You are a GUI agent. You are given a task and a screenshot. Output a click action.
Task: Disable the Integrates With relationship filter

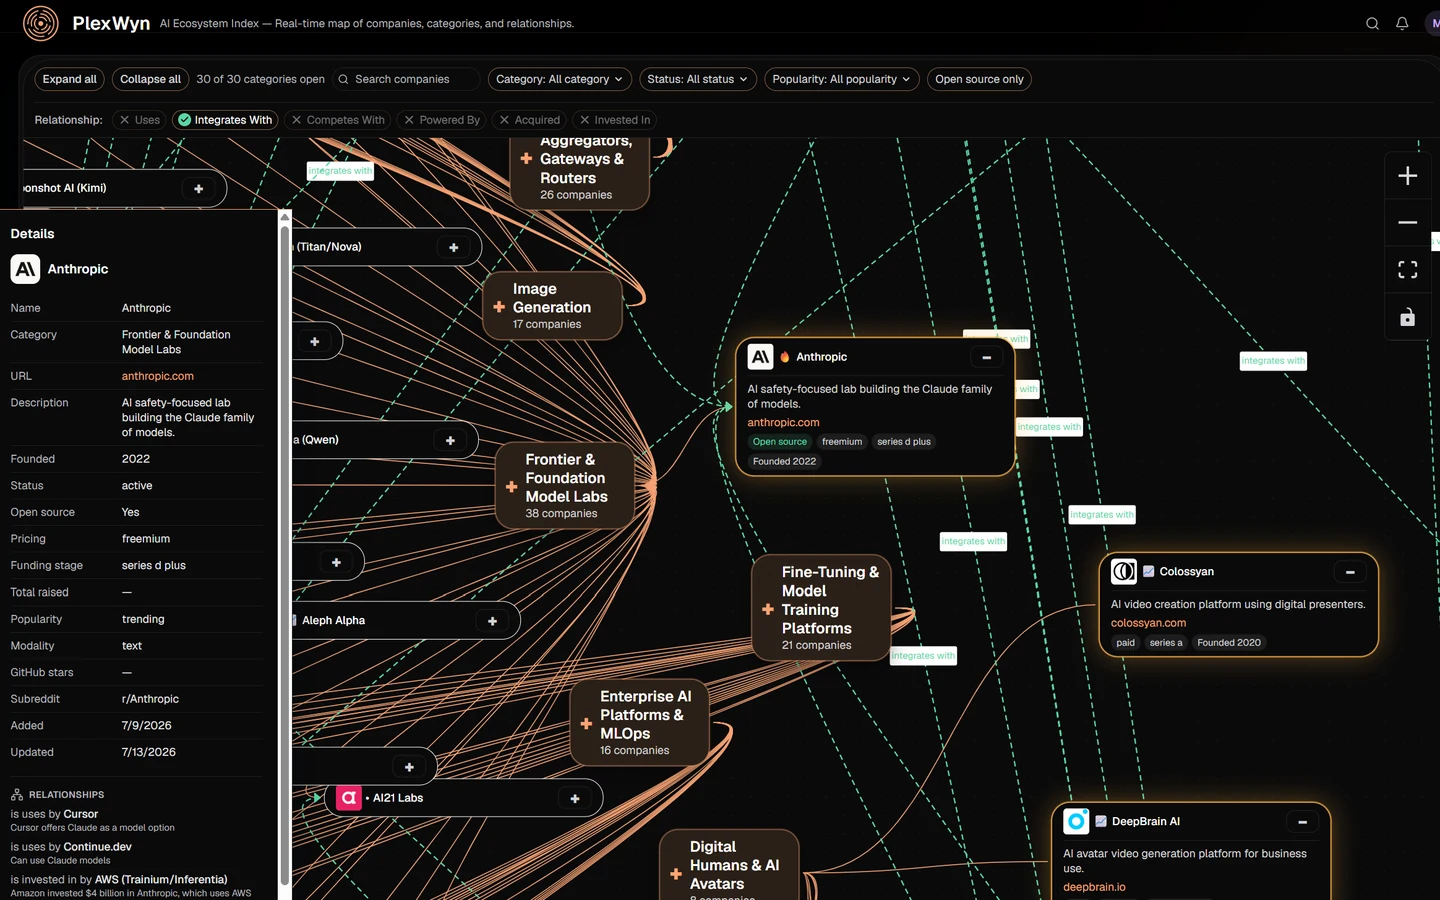225,120
